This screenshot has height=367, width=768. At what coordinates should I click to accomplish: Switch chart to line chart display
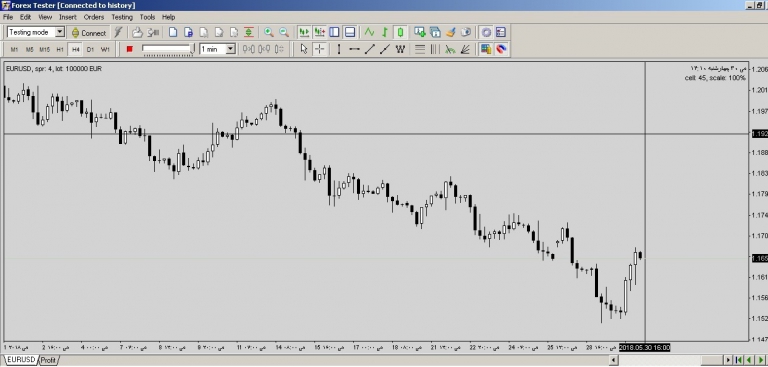pyautogui.click(x=369, y=32)
